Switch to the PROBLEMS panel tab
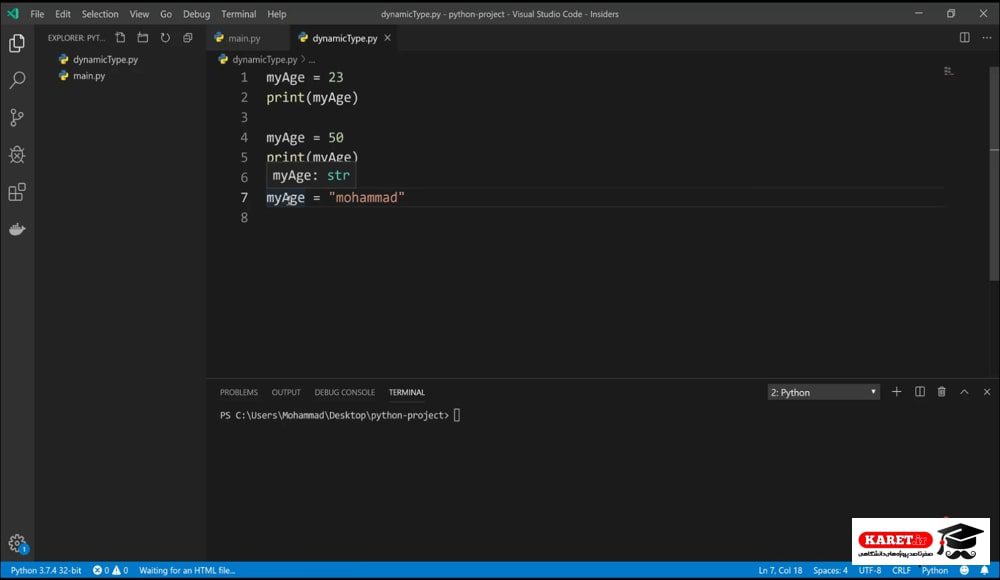This screenshot has height=580, width=1000. (239, 392)
